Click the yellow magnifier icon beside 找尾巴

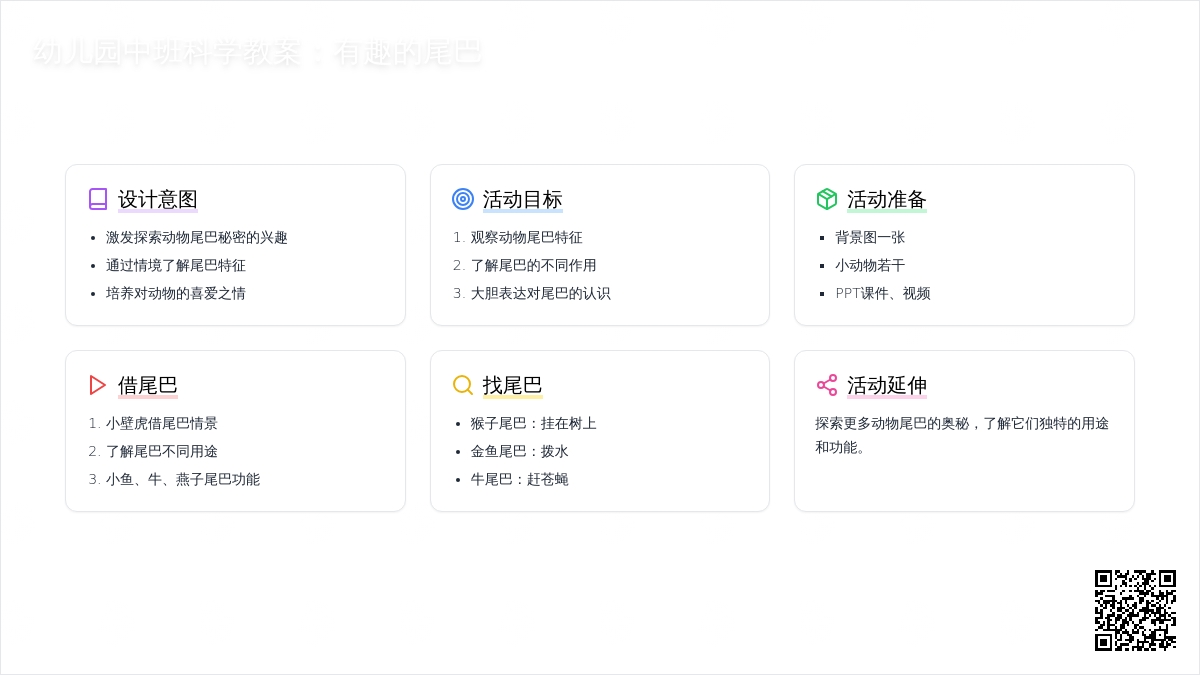[x=463, y=385]
